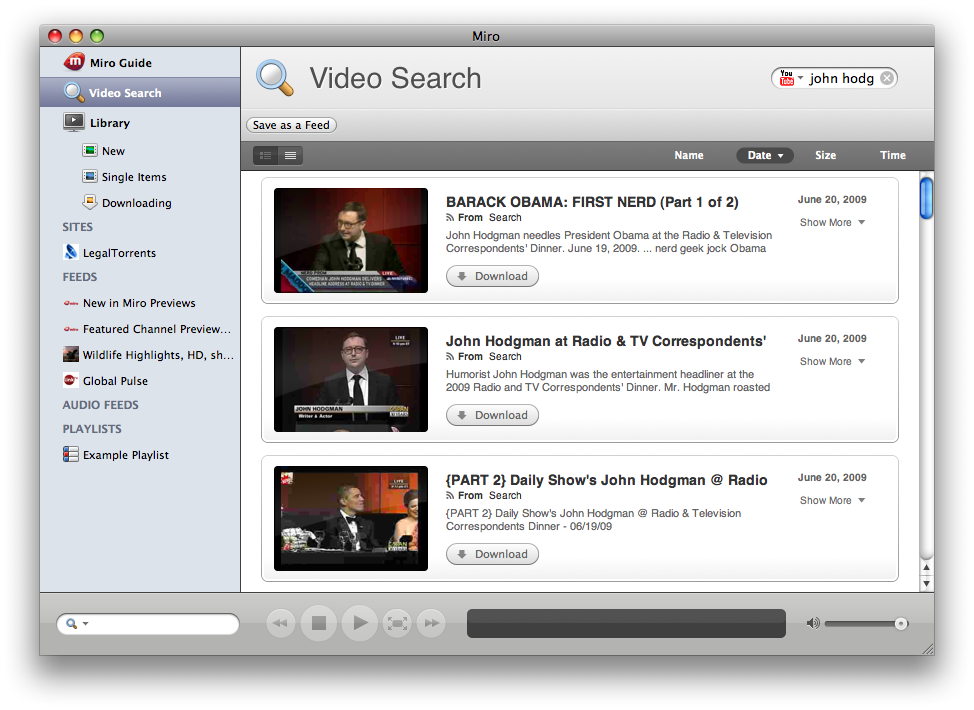The height and width of the screenshot is (710, 974).
Task: Click the scrollbar down arrow
Action: point(926,583)
